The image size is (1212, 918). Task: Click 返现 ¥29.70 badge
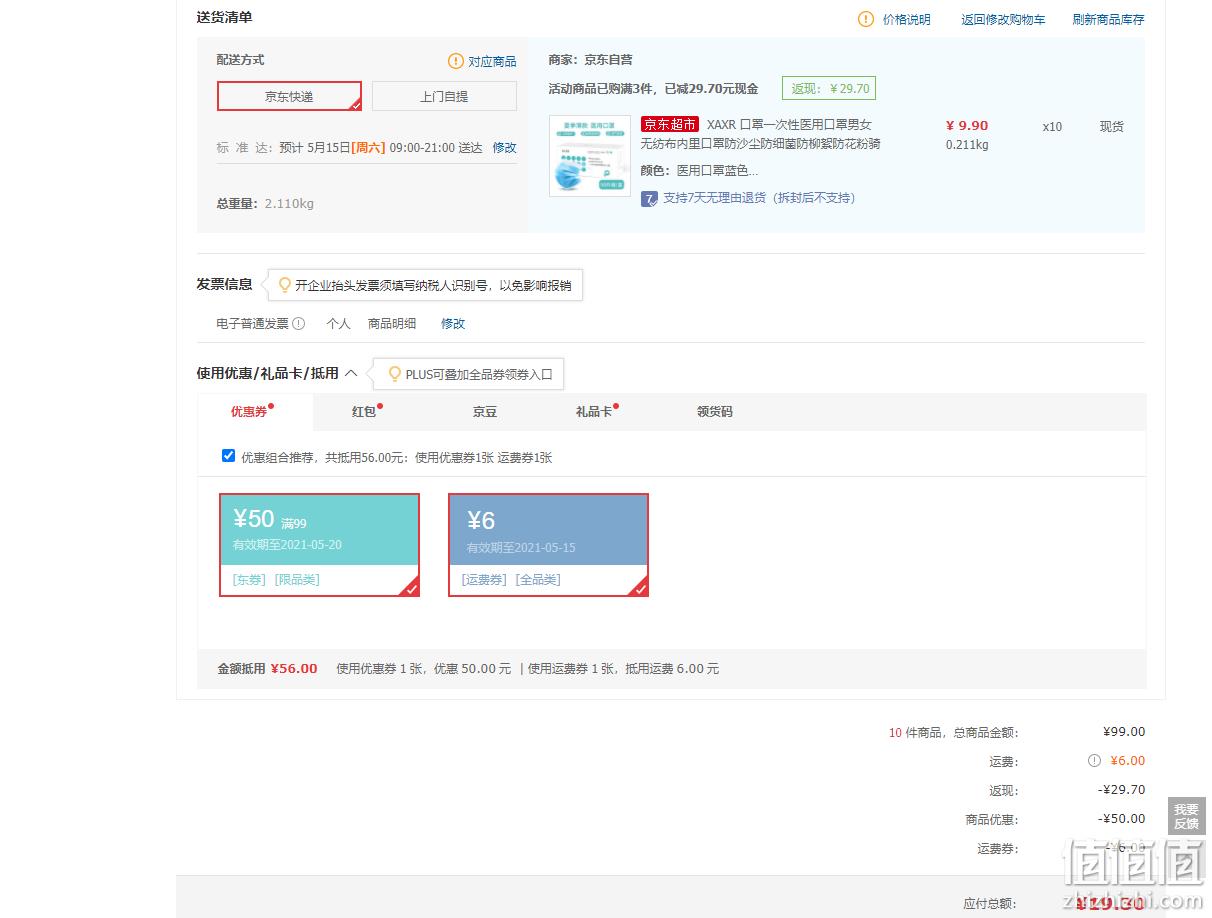(830, 88)
